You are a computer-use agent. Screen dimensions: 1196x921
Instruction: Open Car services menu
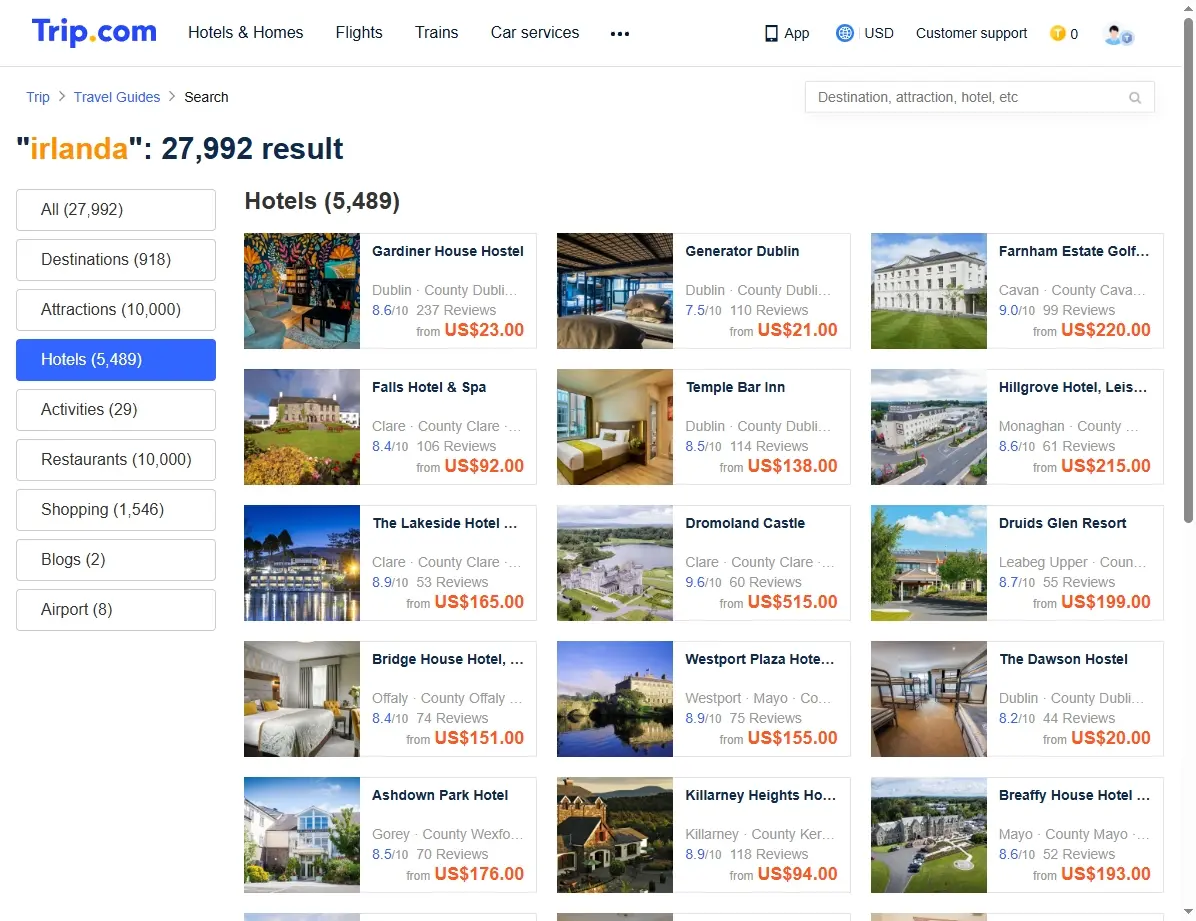[535, 32]
